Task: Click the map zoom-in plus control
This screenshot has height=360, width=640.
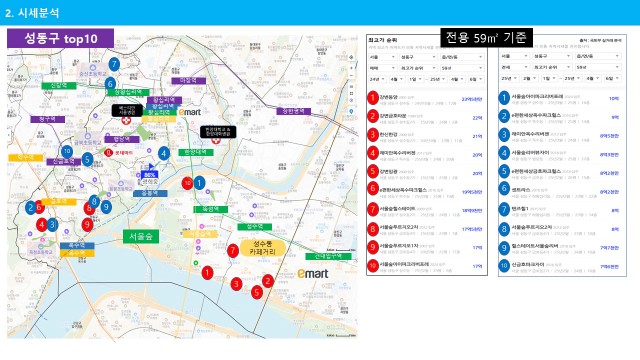Action: 351,68
